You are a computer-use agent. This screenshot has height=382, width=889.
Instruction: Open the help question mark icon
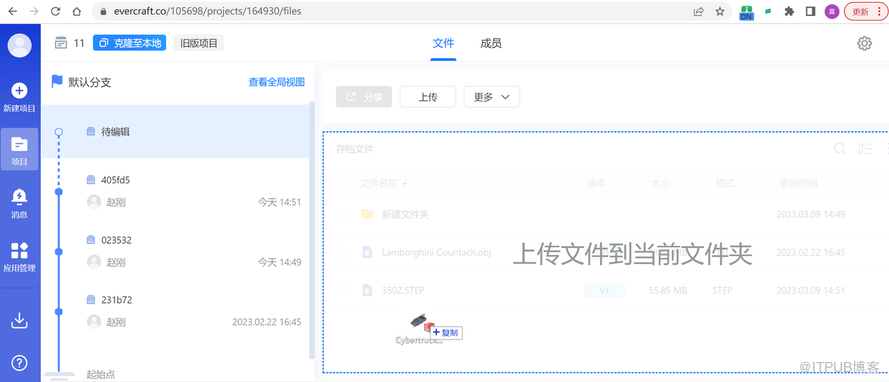tap(19, 363)
